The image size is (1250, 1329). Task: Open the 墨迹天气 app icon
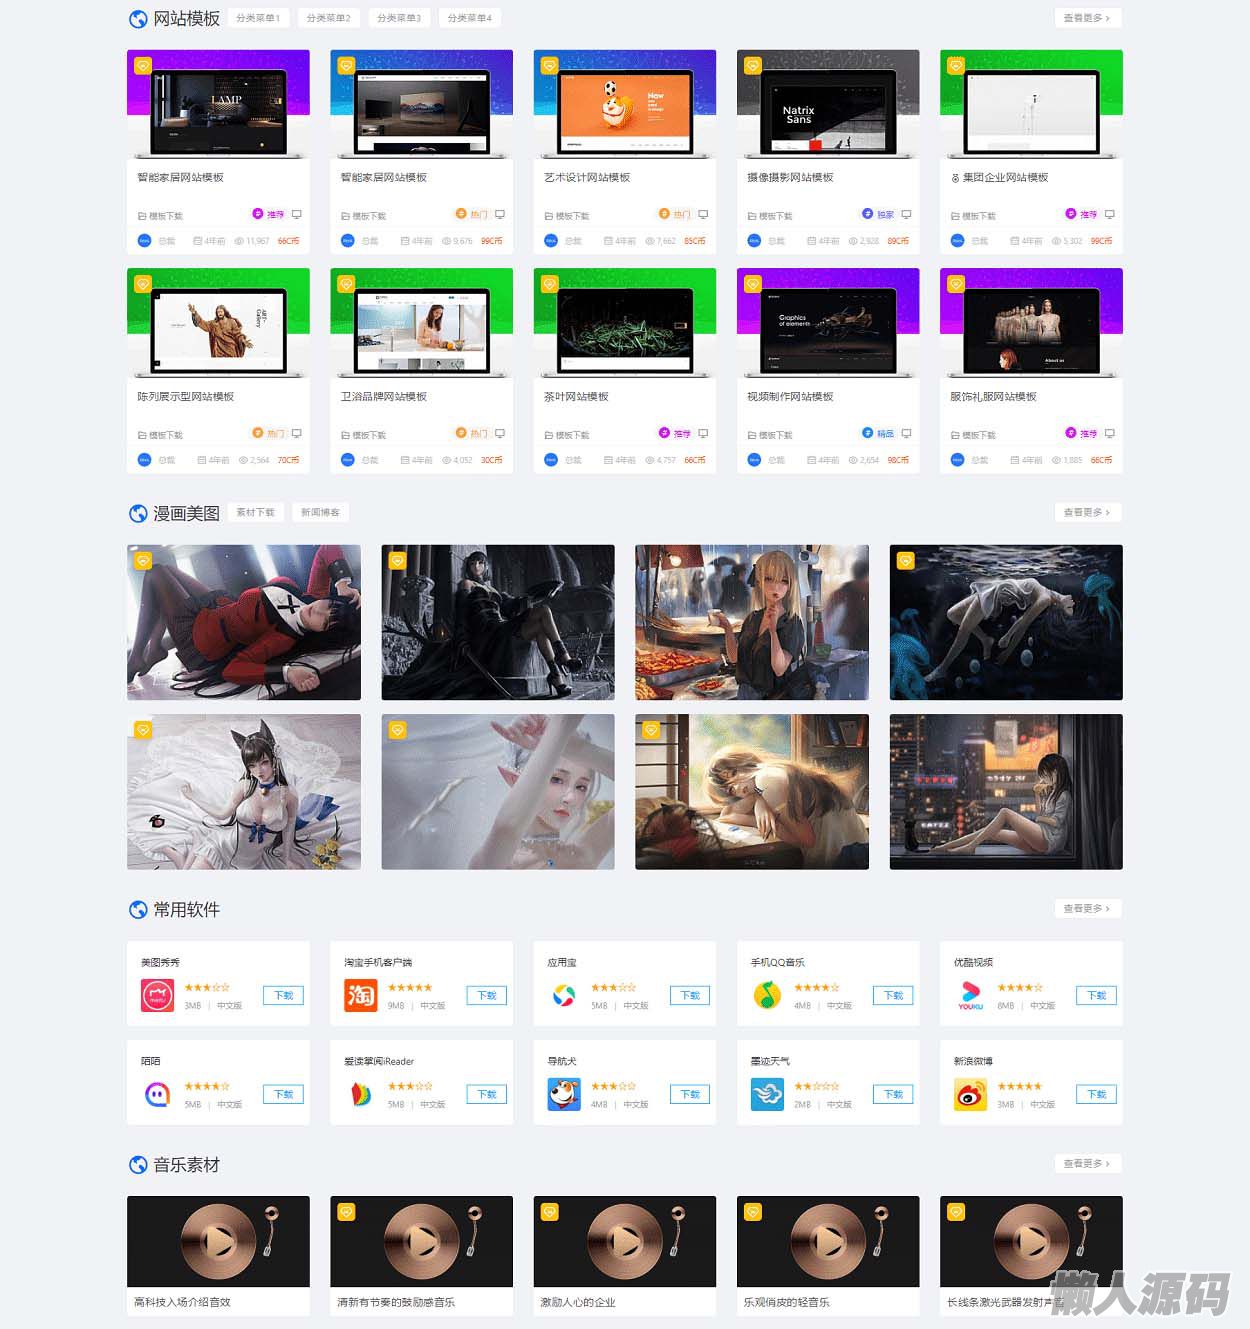pos(767,1094)
